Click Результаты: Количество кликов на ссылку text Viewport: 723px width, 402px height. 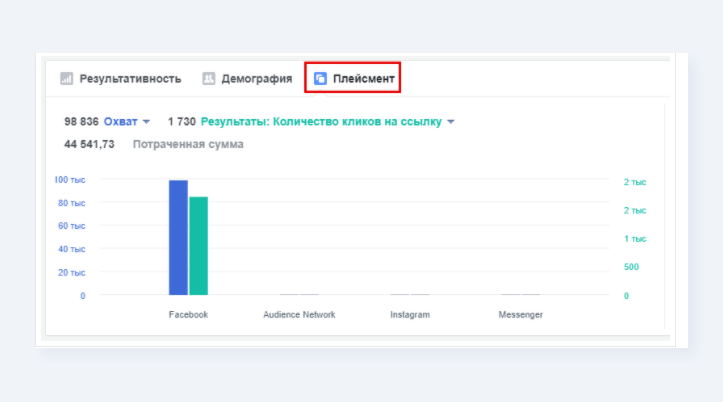click(321, 122)
